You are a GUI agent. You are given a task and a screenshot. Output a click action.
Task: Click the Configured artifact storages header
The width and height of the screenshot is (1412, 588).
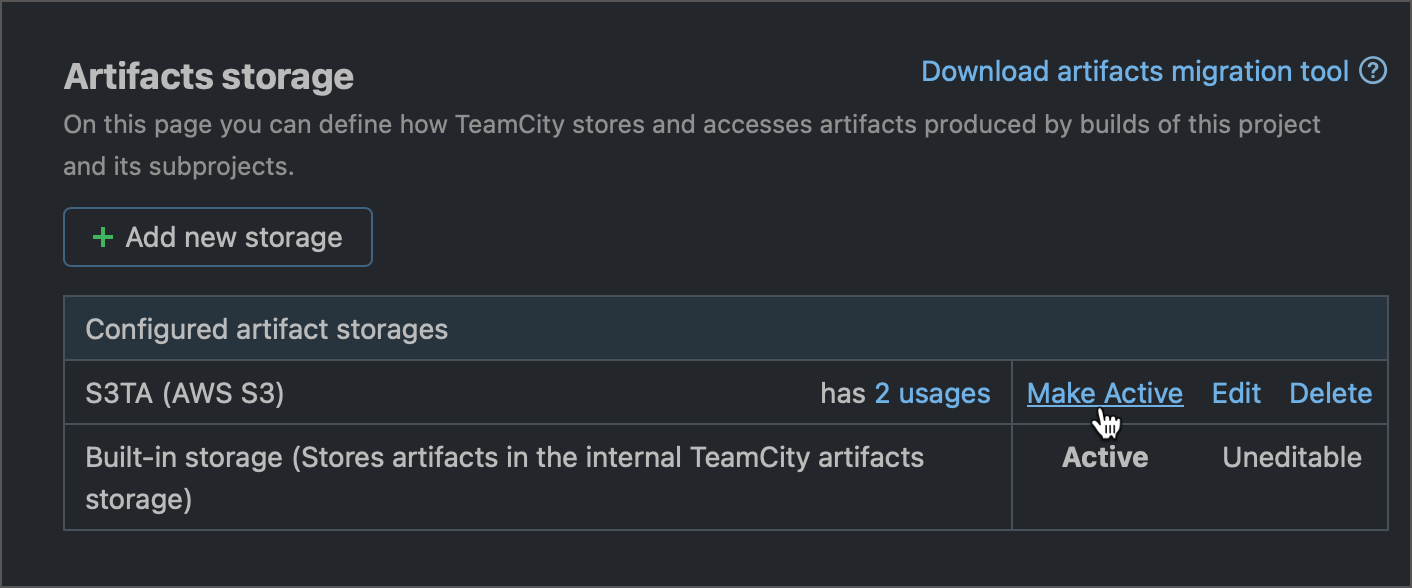click(267, 329)
